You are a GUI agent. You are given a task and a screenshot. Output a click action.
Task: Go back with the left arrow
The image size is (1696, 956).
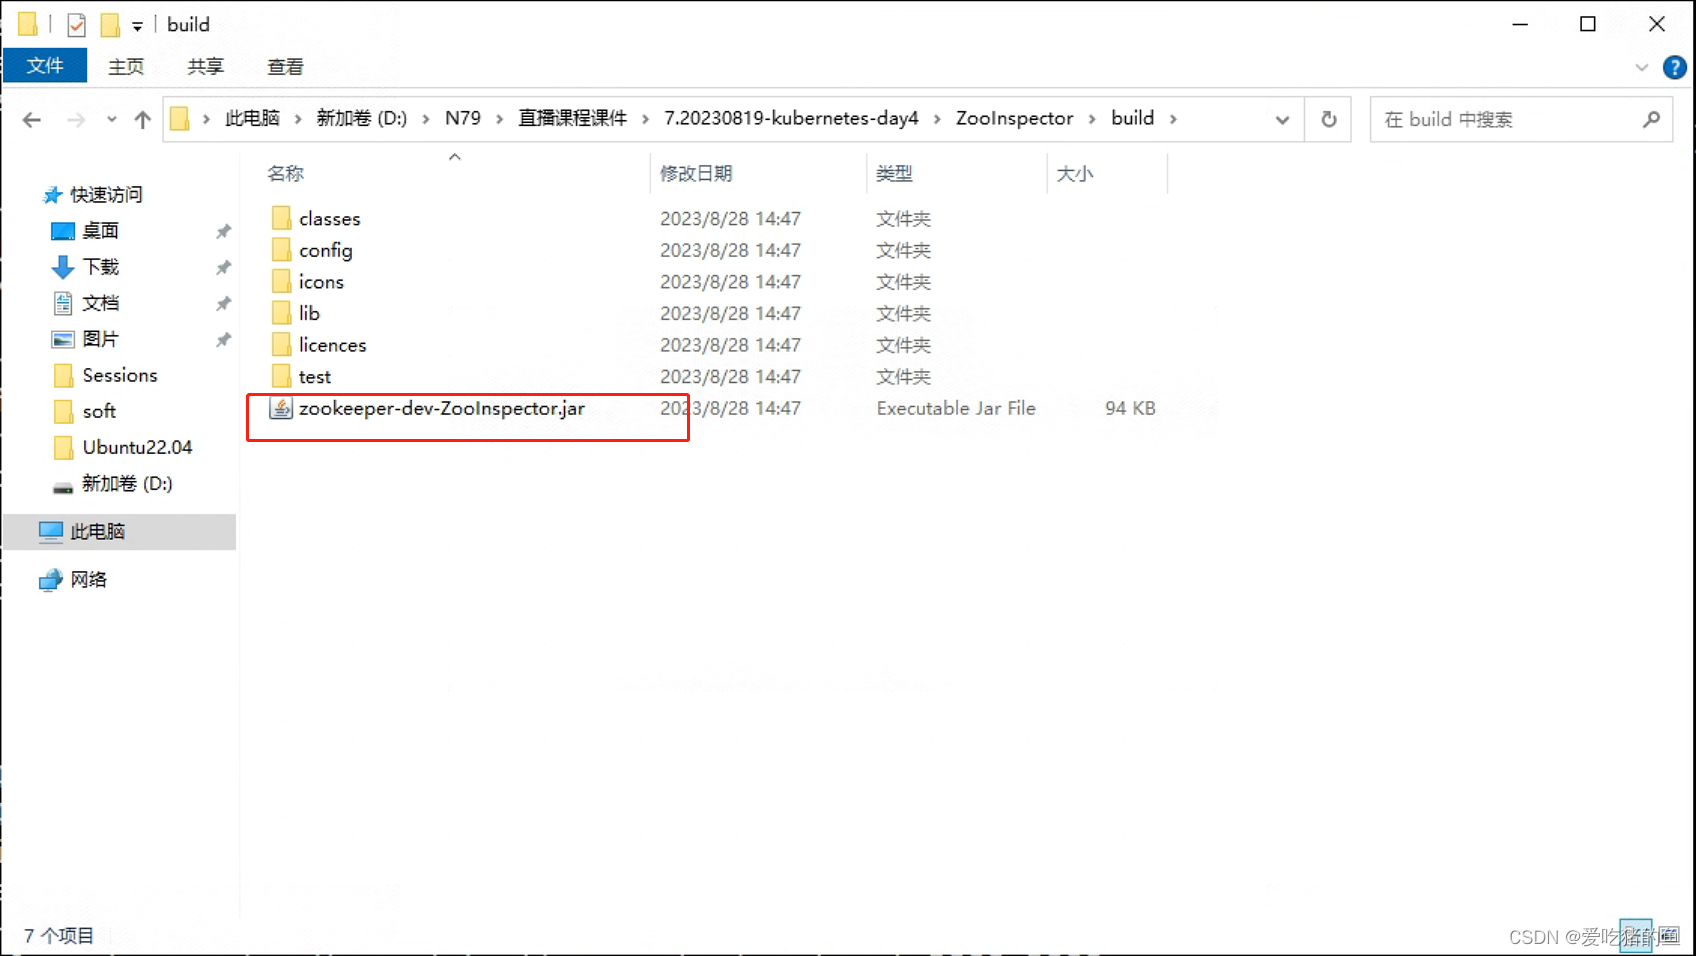[x=32, y=120]
